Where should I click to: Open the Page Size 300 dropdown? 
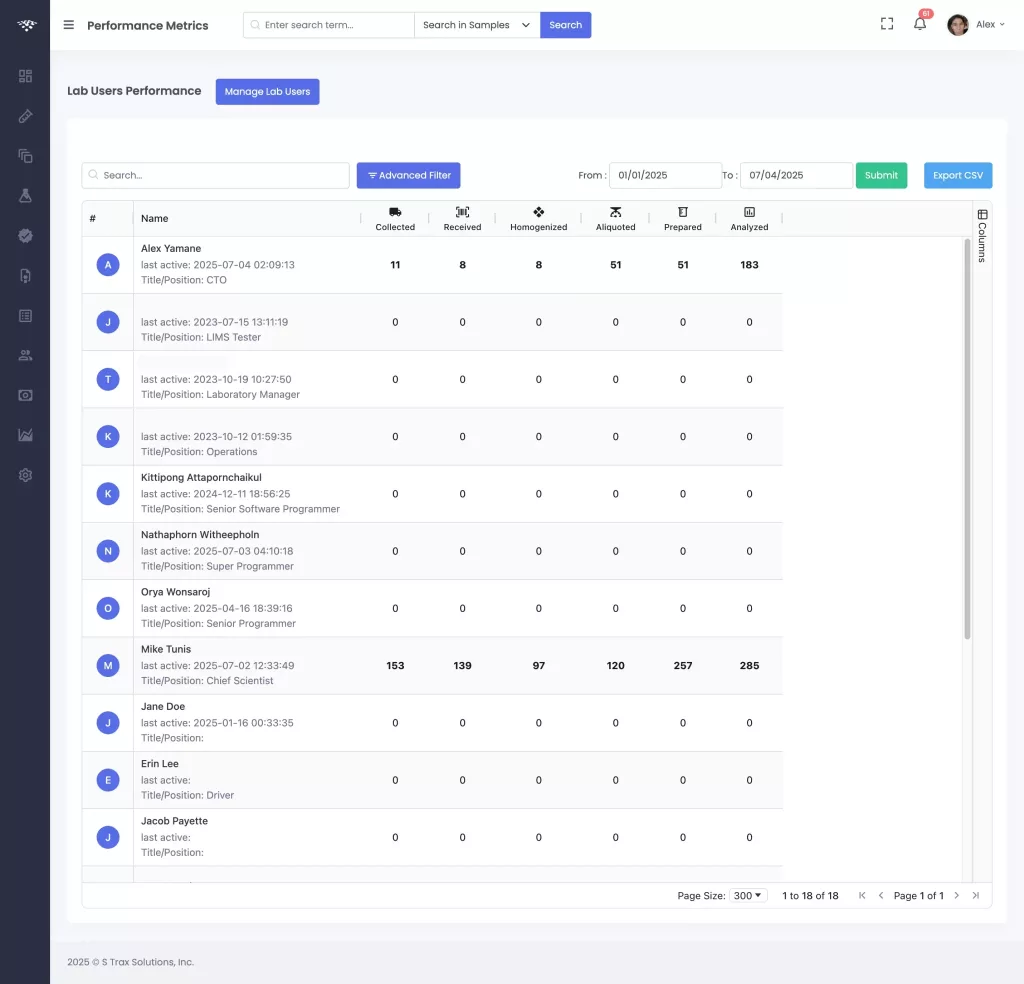pos(748,896)
